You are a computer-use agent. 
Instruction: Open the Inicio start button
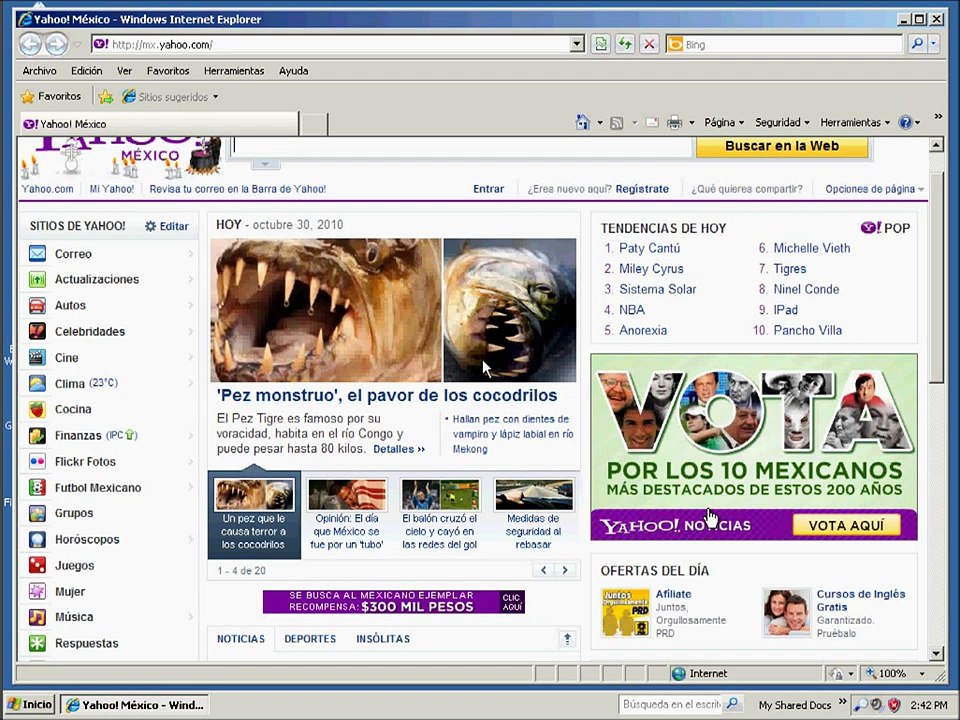tap(29, 705)
